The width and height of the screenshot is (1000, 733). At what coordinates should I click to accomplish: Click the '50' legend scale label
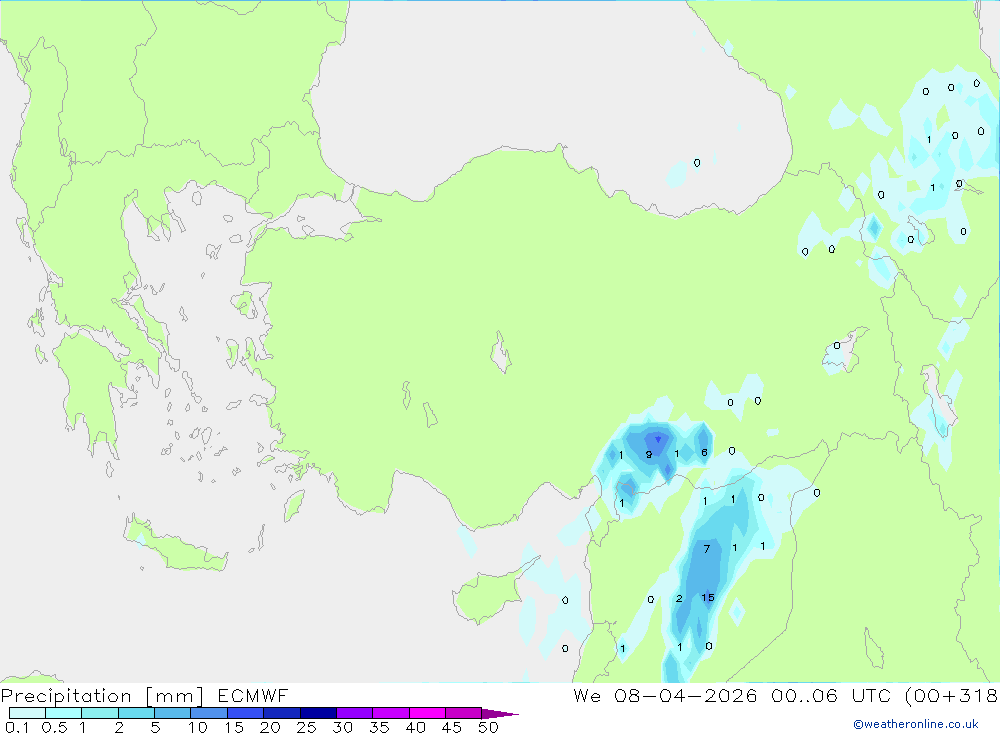click(x=488, y=727)
